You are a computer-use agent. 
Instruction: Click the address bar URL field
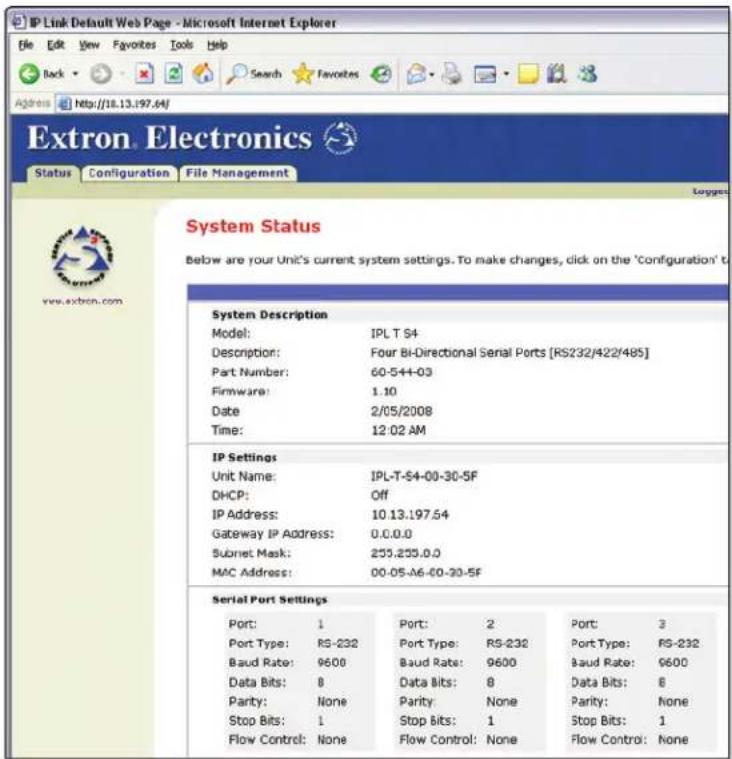tap(392, 104)
